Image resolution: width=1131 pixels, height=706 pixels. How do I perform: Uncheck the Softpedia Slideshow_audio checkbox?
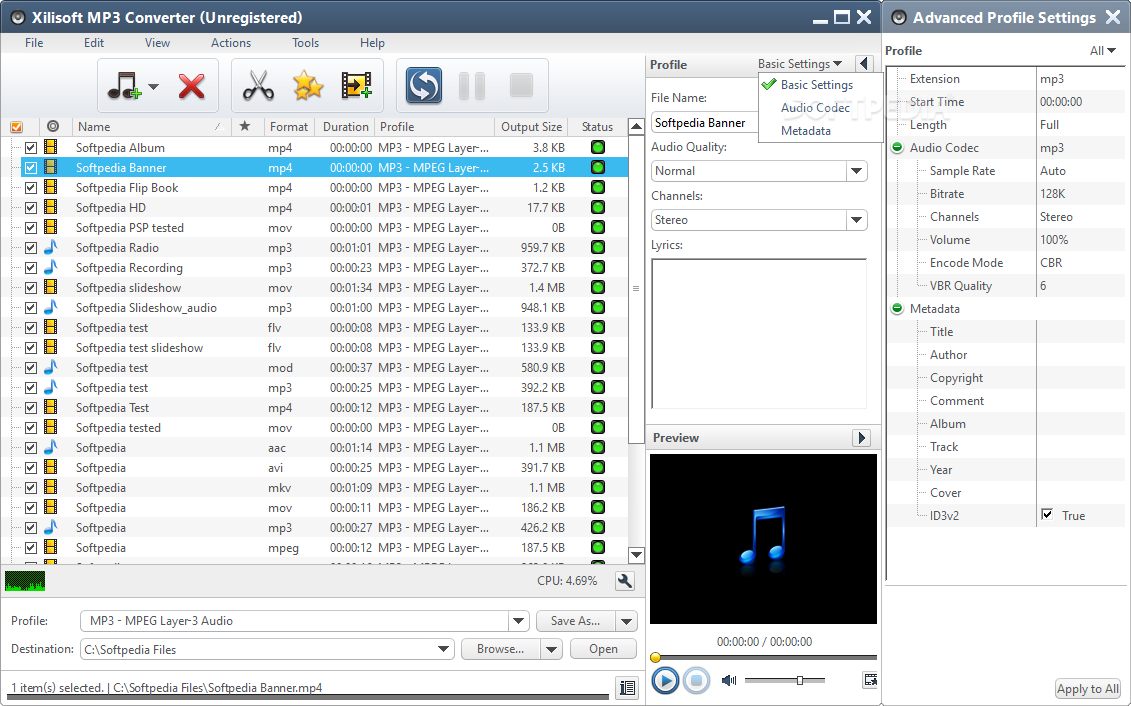coord(30,308)
